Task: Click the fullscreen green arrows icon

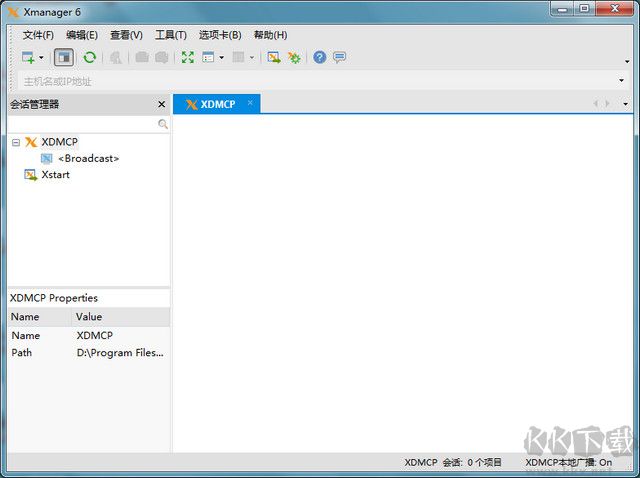Action: pos(187,57)
